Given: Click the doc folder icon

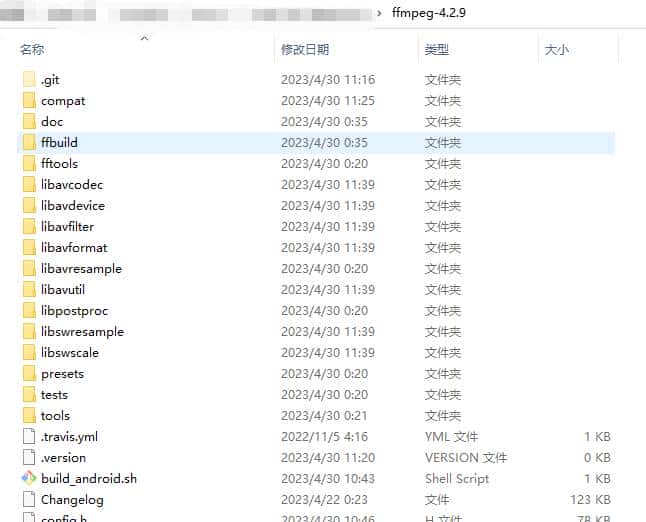Looking at the screenshot, I should point(29,122).
